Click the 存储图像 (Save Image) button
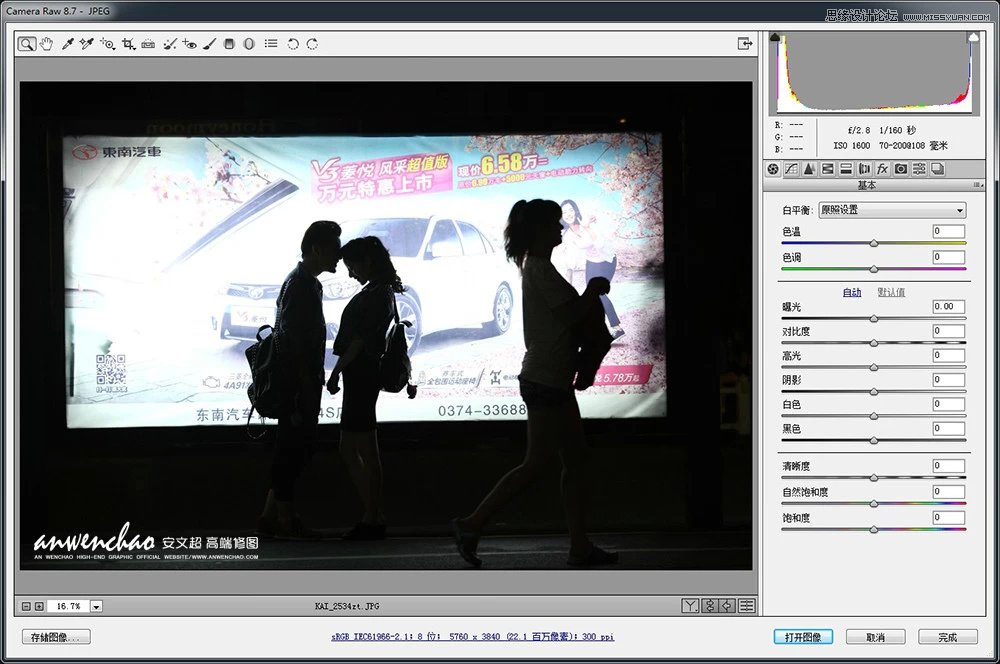This screenshot has width=1000, height=664. (56, 637)
